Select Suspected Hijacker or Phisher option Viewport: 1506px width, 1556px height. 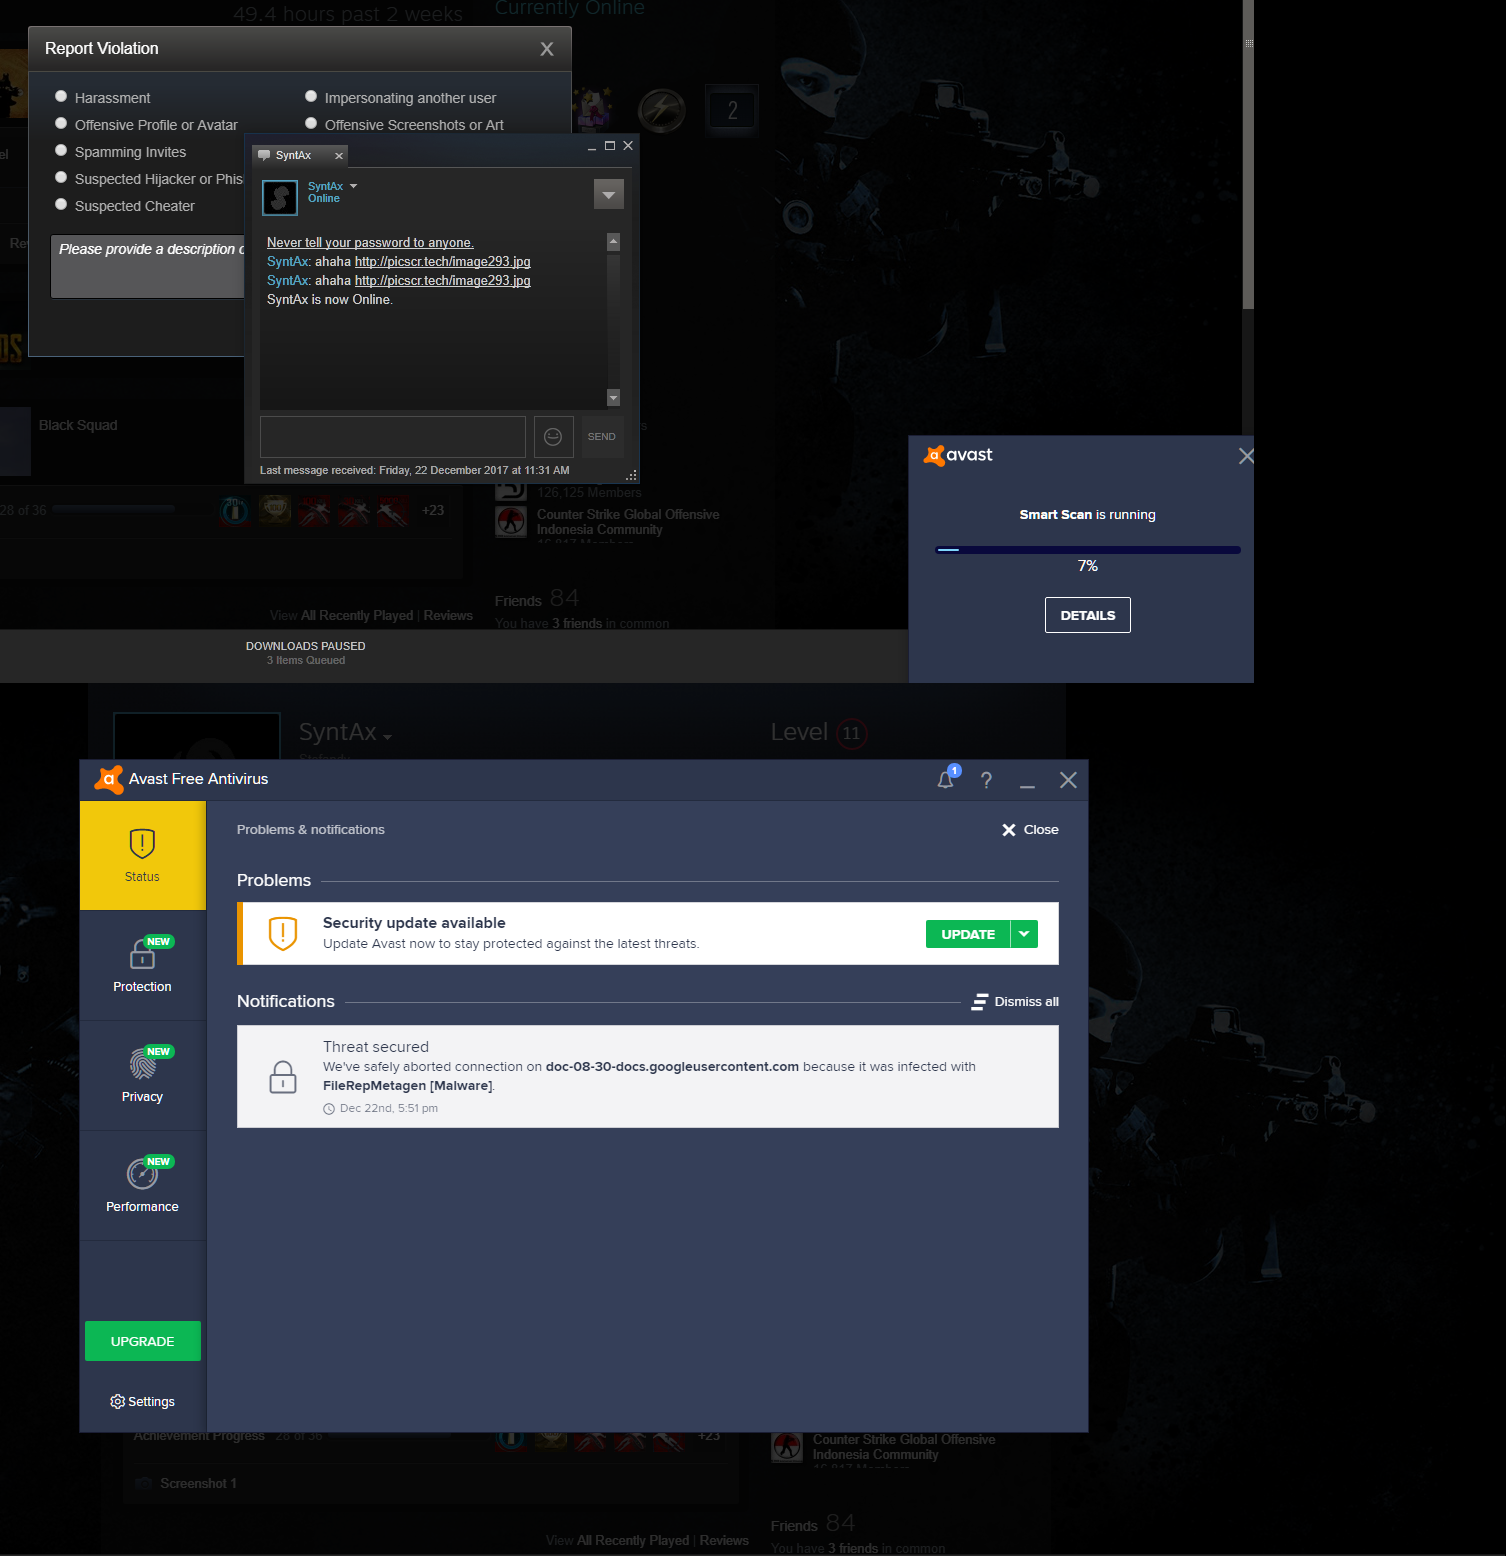(x=61, y=178)
